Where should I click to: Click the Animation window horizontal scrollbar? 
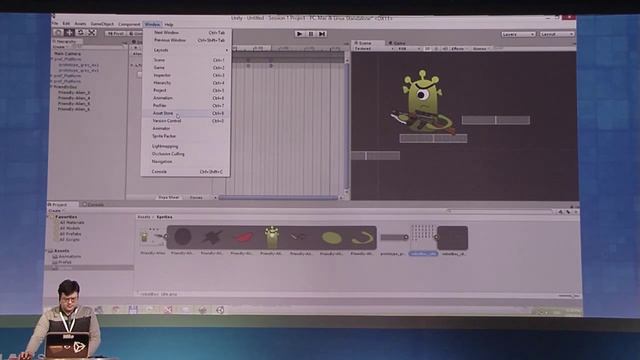coord(278,198)
